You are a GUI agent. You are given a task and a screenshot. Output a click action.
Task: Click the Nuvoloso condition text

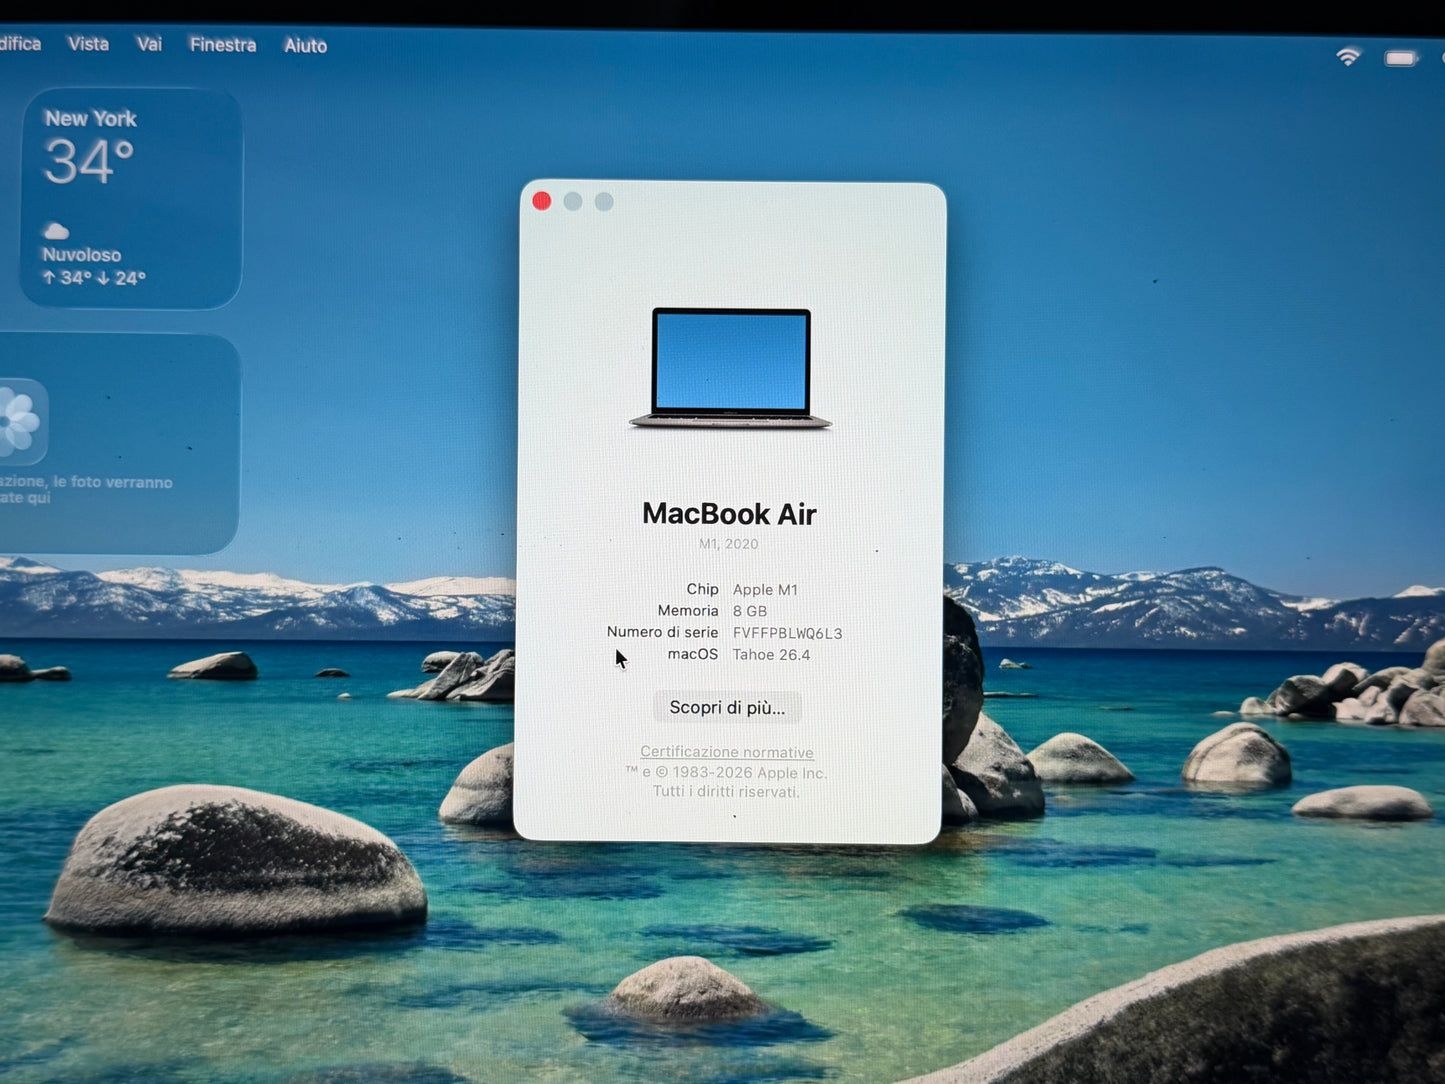(81, 255)
